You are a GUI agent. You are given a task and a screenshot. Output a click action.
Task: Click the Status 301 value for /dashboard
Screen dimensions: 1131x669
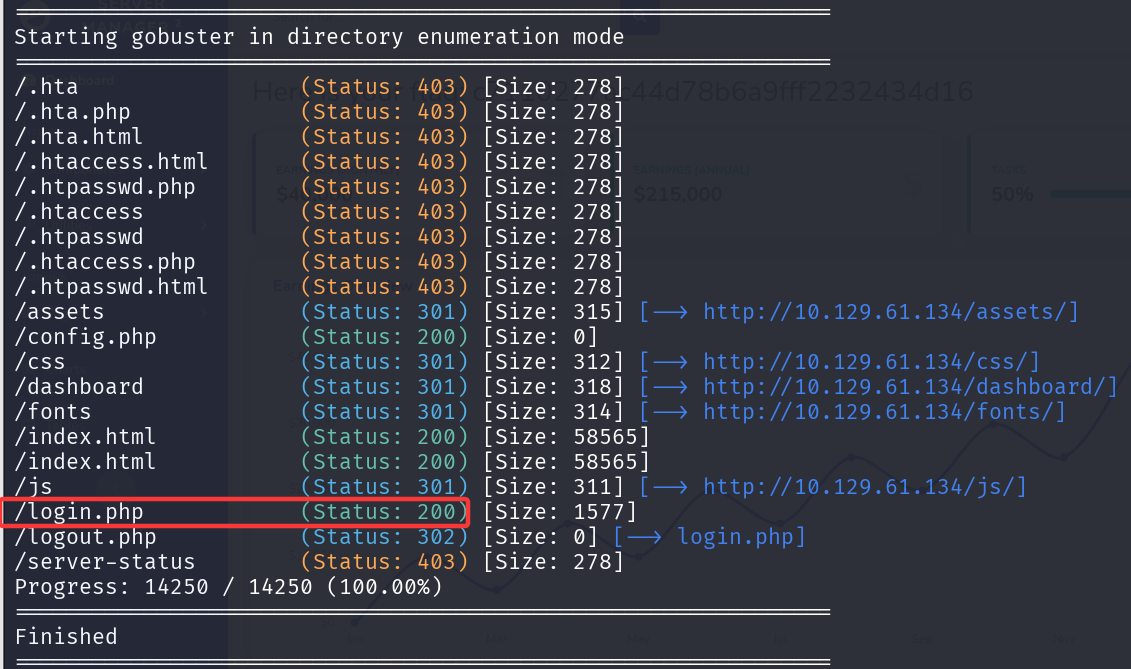[384, 387]
